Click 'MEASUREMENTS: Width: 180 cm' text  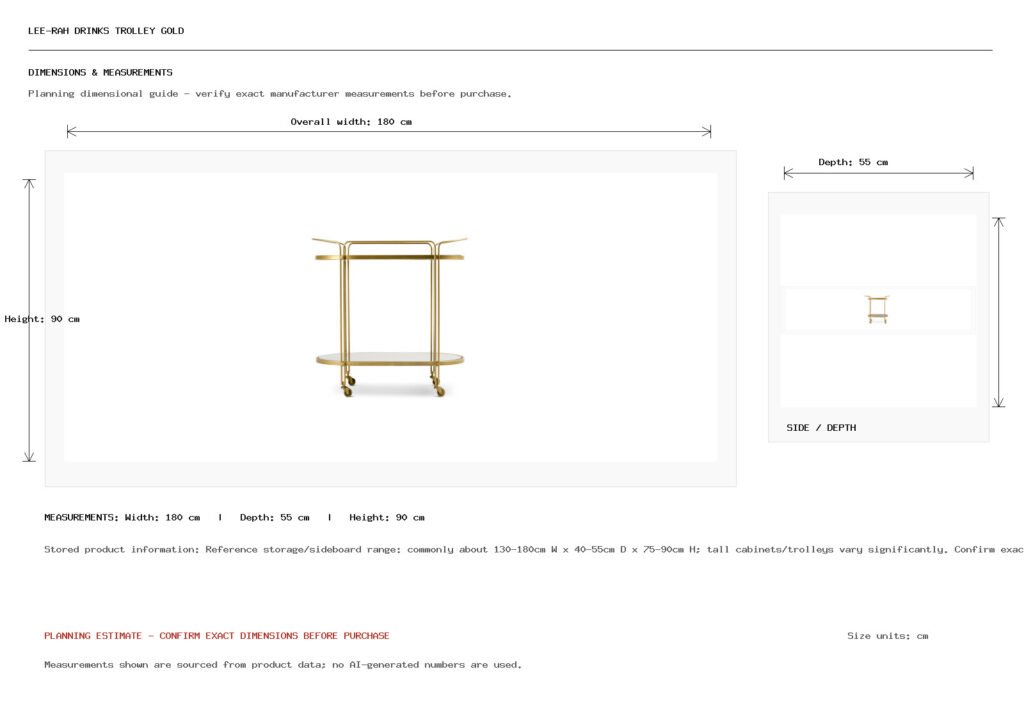122,517
